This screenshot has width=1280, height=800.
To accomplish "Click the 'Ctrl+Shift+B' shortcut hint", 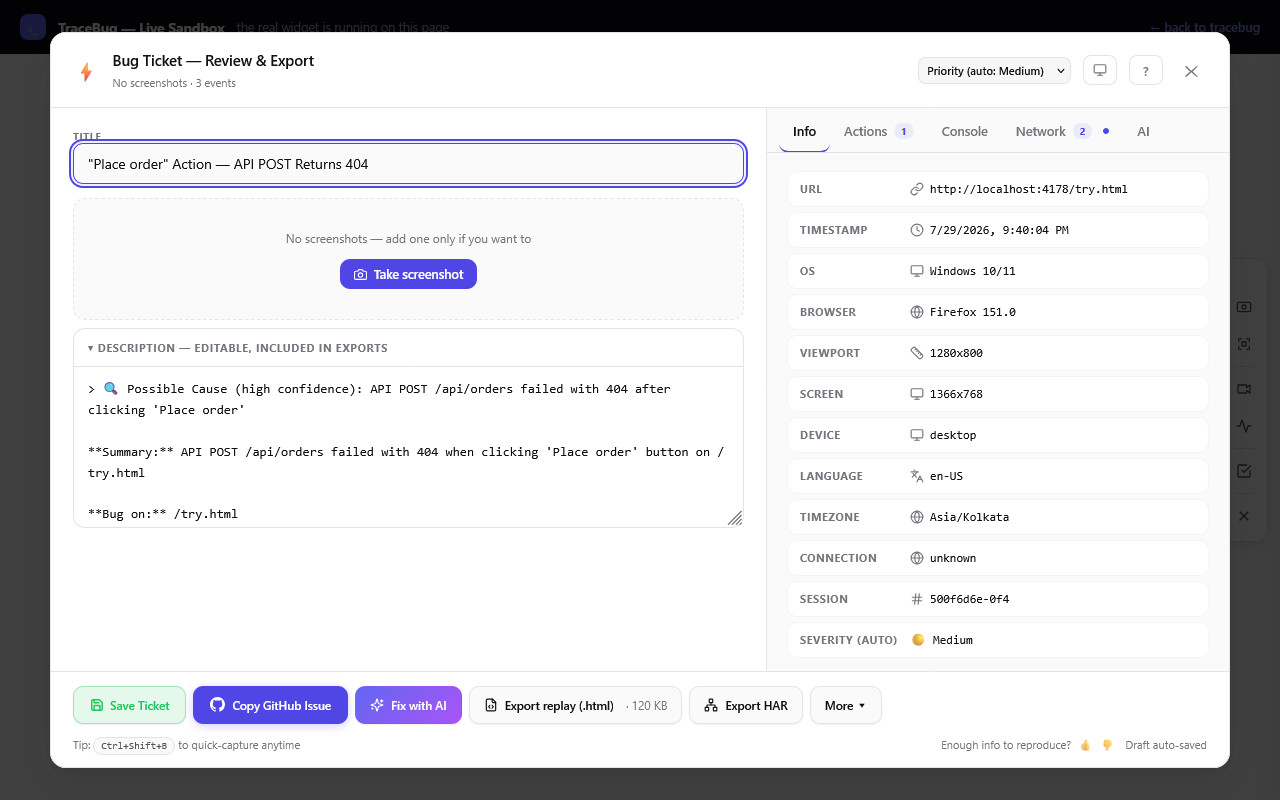I will pos(134,745).
